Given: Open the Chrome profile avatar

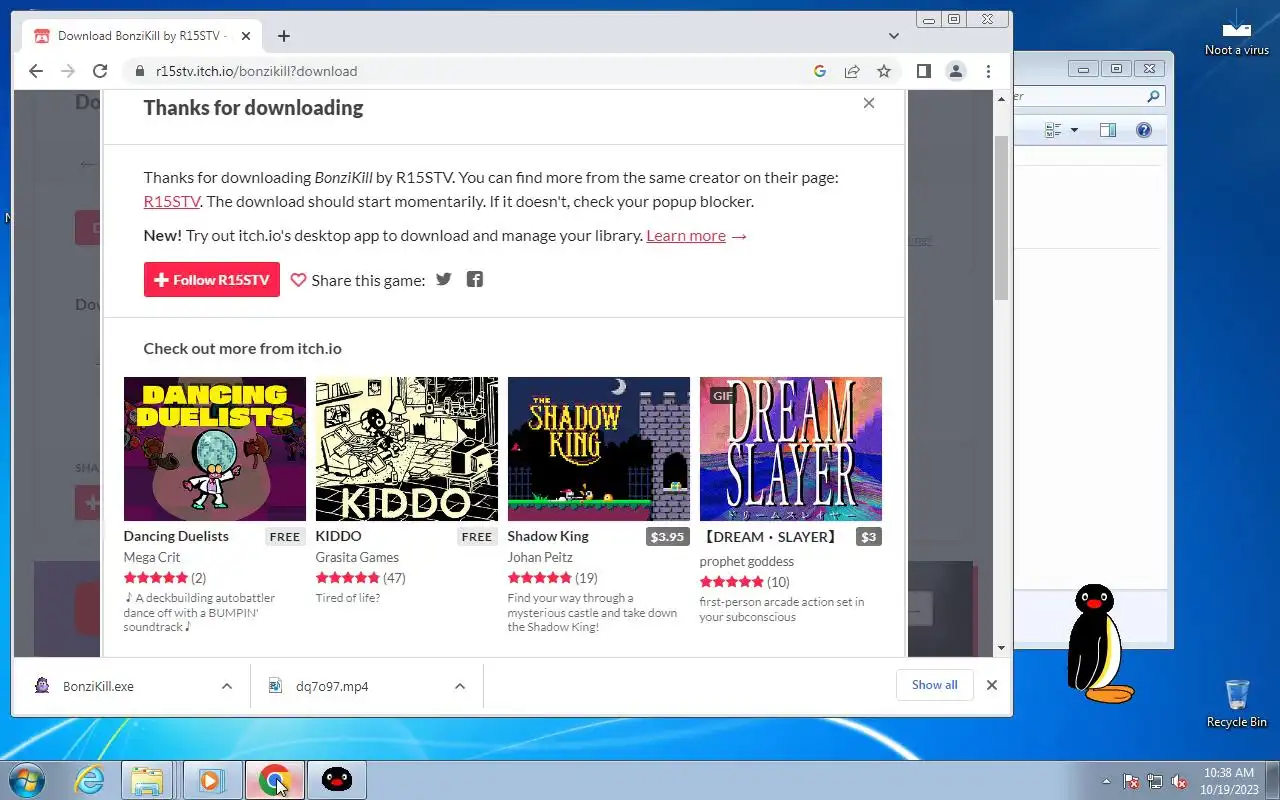Looking at the screenshot, I should [x=956, y=71].
